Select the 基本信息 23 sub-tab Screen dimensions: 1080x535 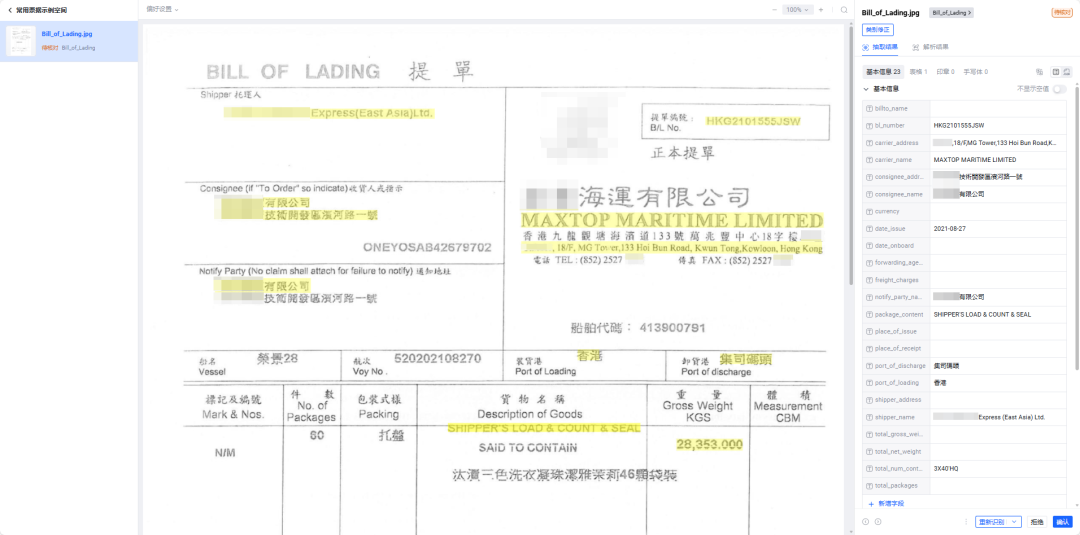point(883,72)
